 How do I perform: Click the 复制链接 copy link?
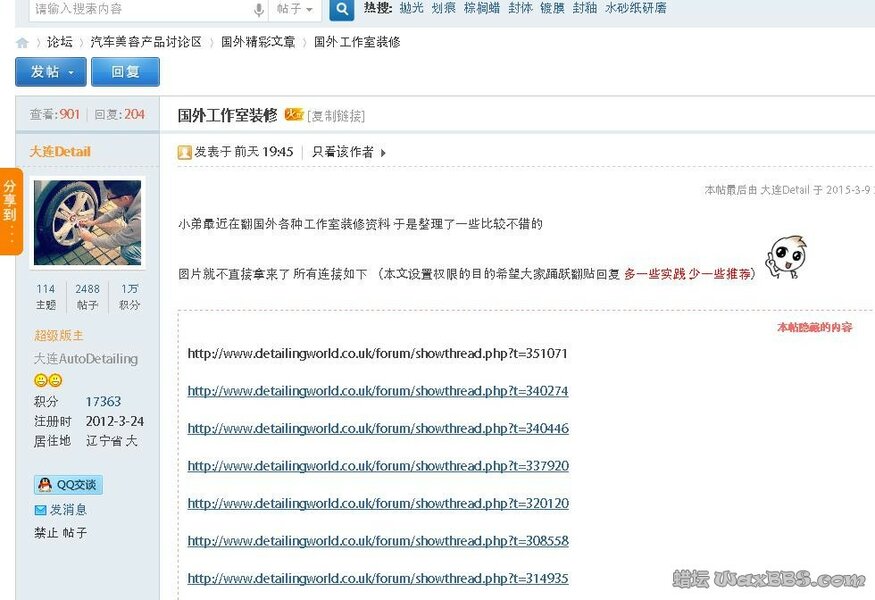tap(339, 114)
